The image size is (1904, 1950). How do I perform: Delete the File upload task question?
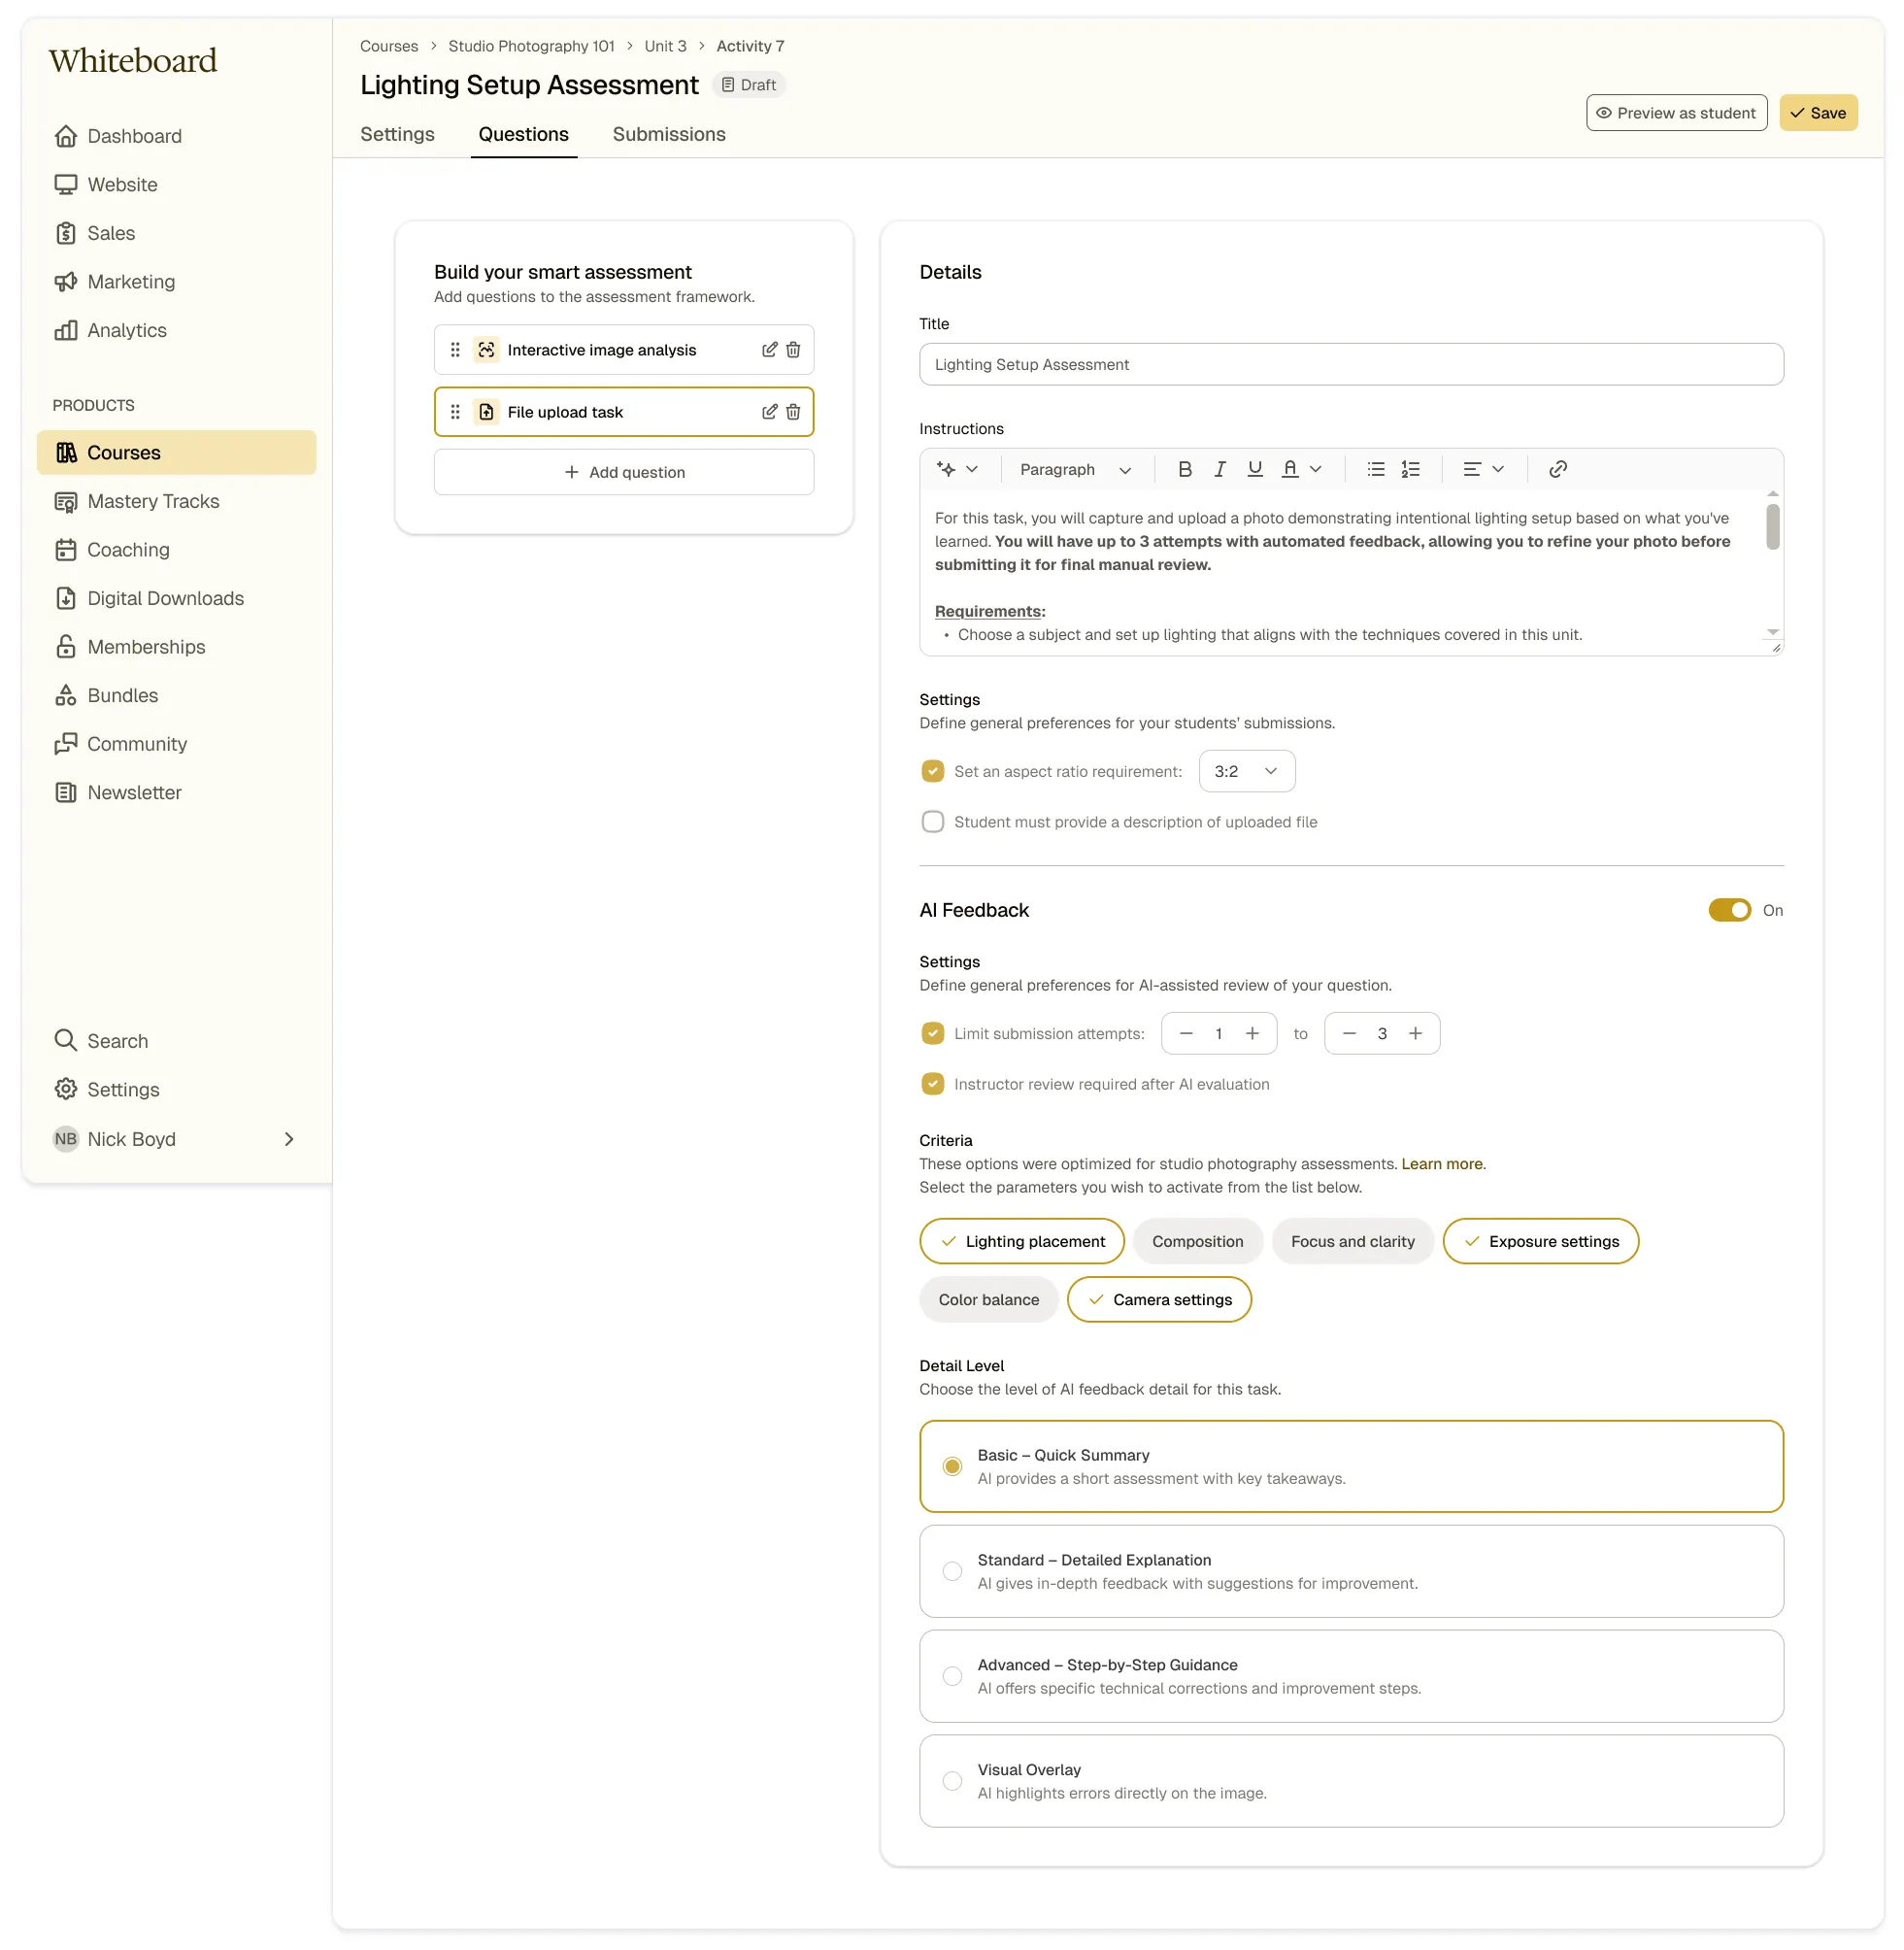(793, 412)
